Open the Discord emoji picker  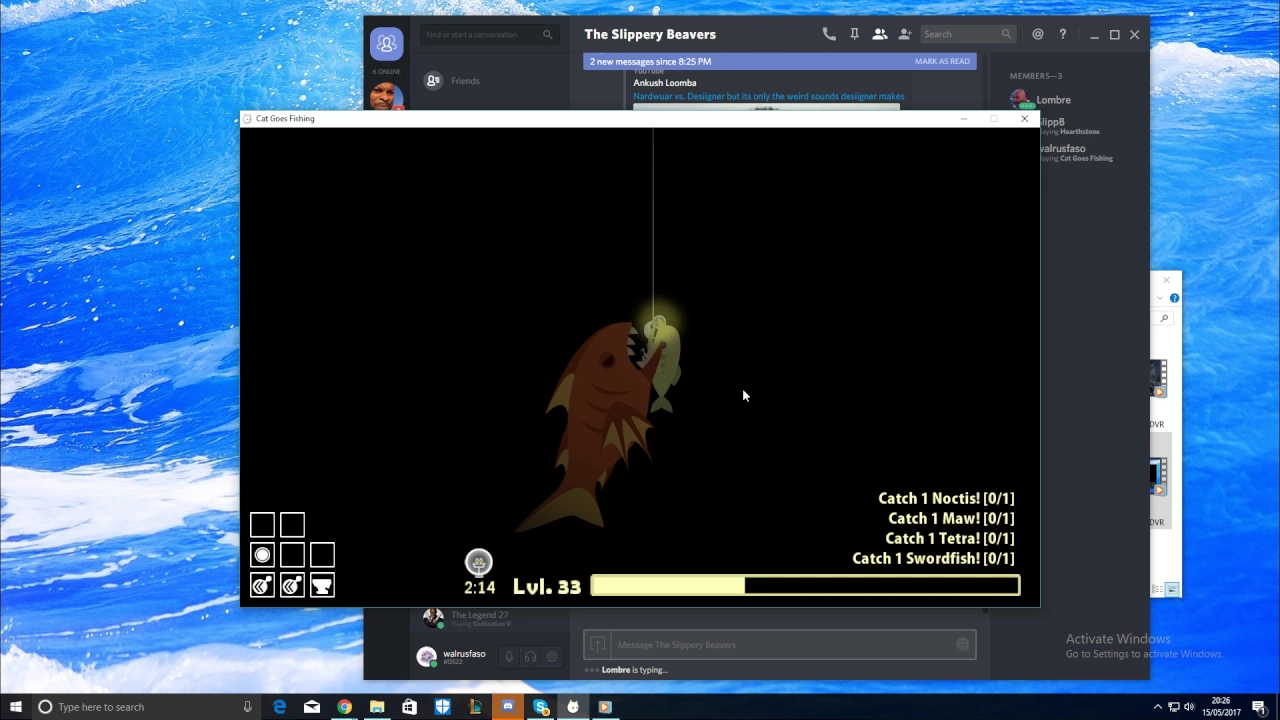[x=963, y=645]
